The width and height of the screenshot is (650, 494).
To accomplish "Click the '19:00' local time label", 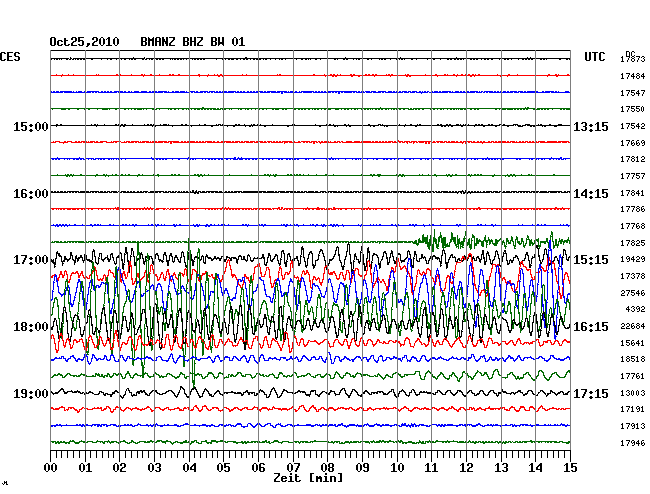I will [x=31, y=393].
